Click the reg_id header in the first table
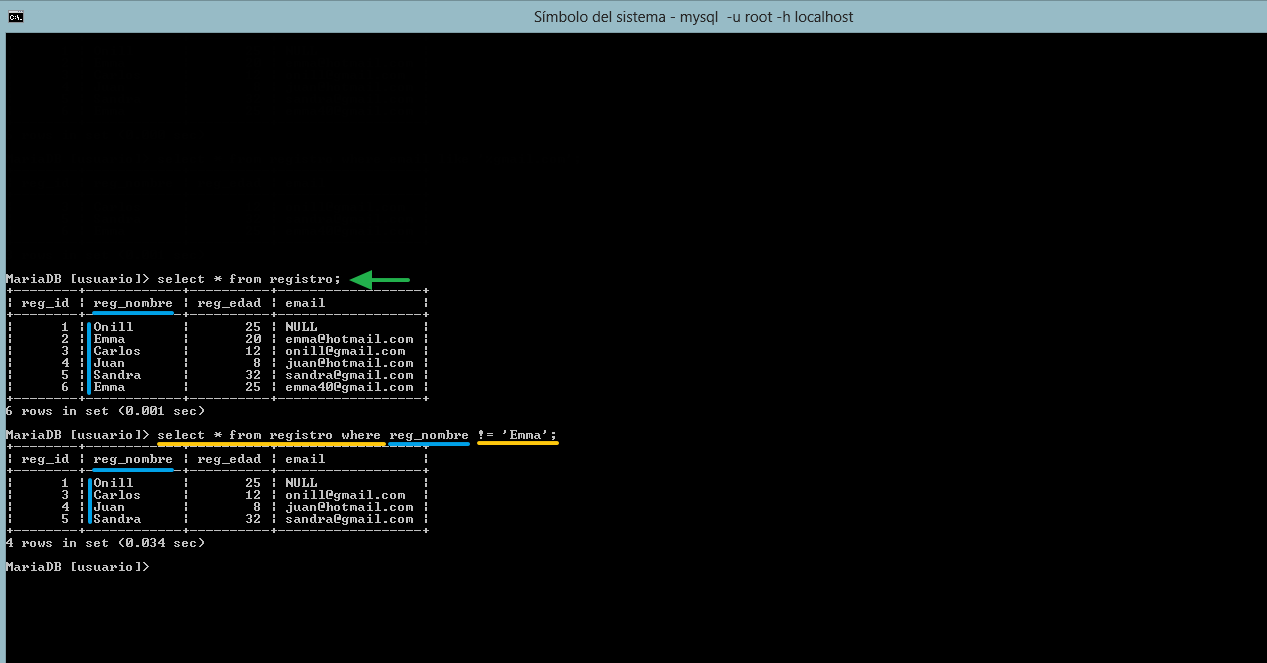 point(45,303)
